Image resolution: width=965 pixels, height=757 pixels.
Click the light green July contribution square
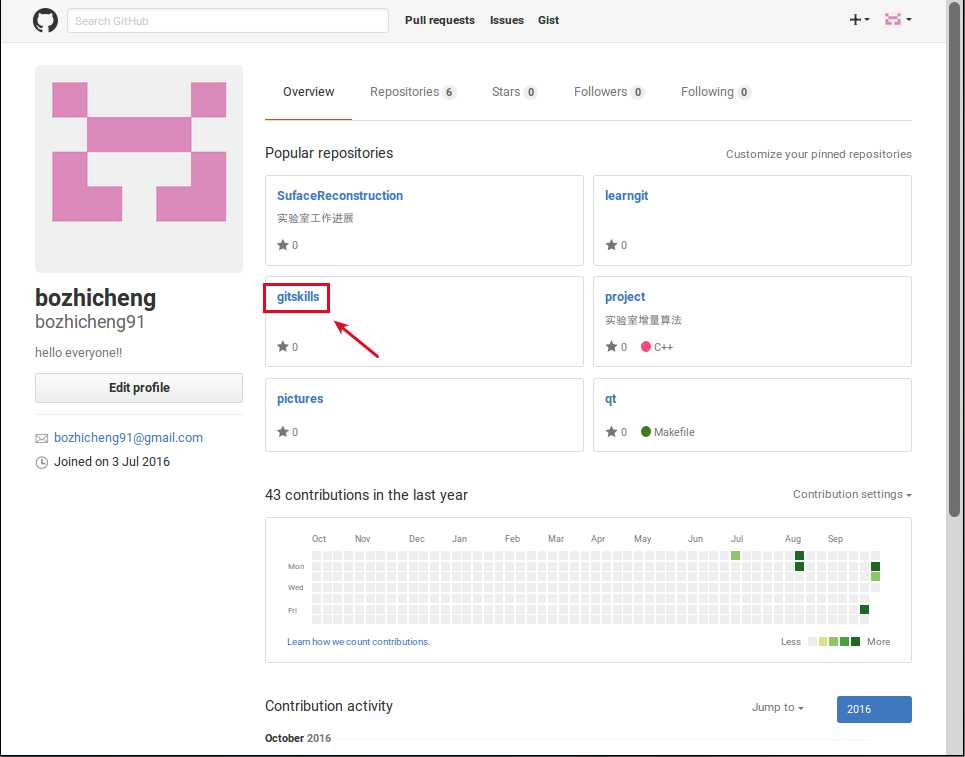735,556
